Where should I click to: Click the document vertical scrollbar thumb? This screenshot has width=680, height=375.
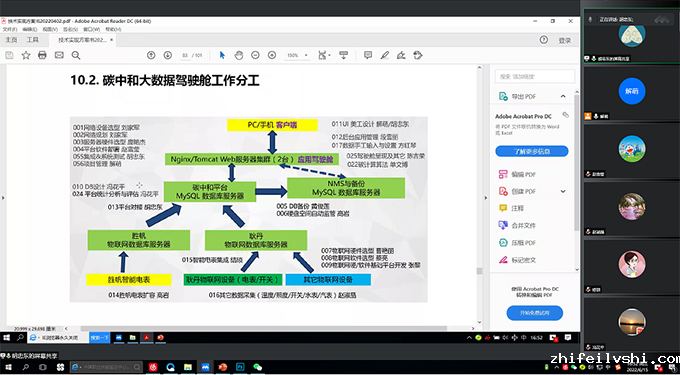(479, 271)
